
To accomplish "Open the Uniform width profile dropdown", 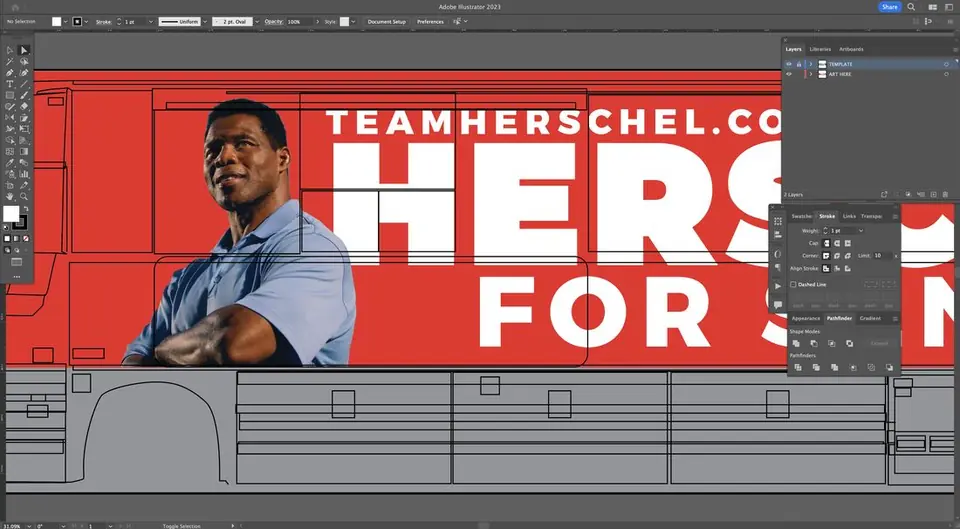I will click(x=204, y=21).
